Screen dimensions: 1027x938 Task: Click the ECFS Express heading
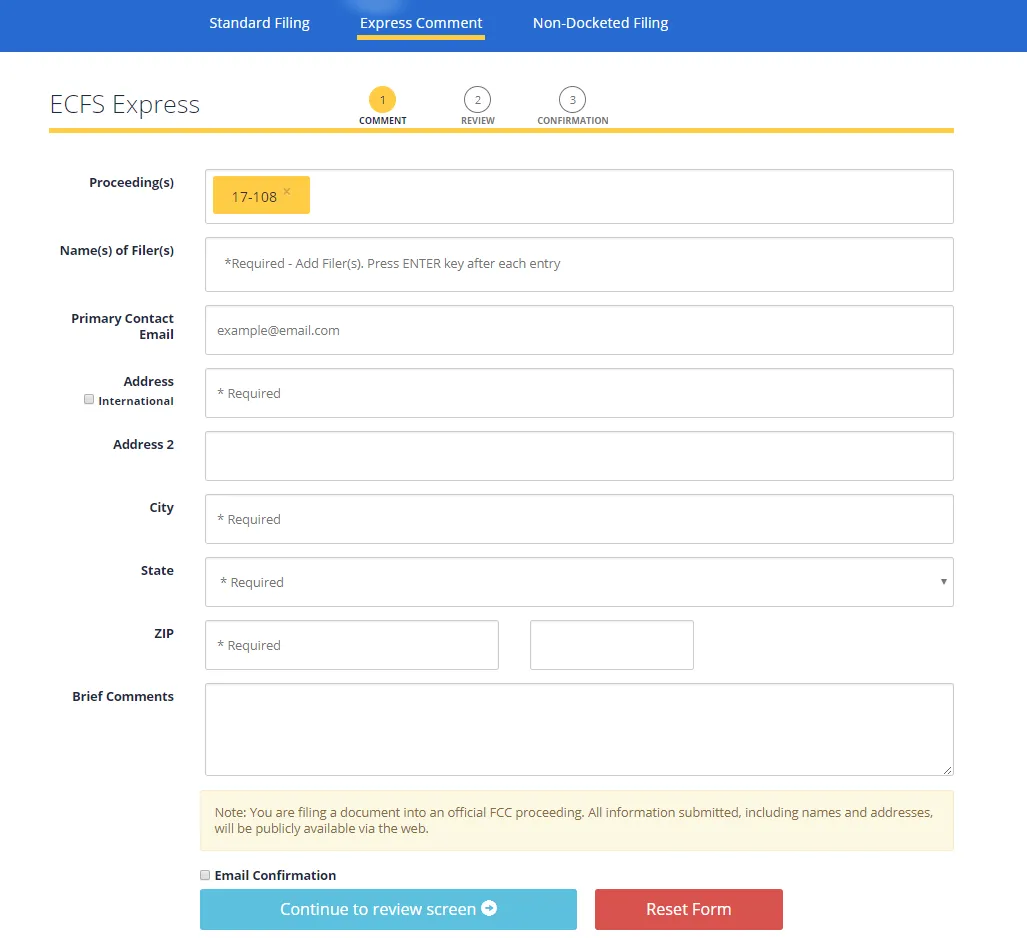click(x=124, y=104)
